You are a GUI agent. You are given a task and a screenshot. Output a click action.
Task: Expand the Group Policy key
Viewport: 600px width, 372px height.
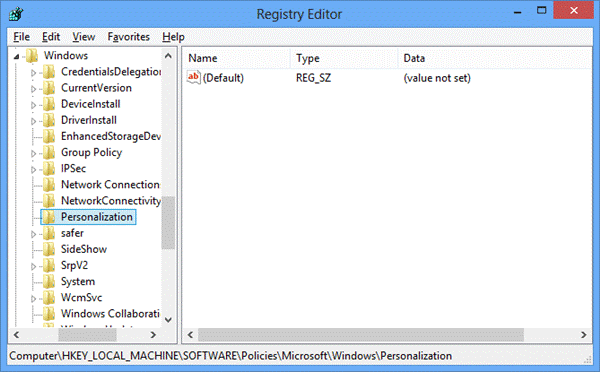click(33, 153)
